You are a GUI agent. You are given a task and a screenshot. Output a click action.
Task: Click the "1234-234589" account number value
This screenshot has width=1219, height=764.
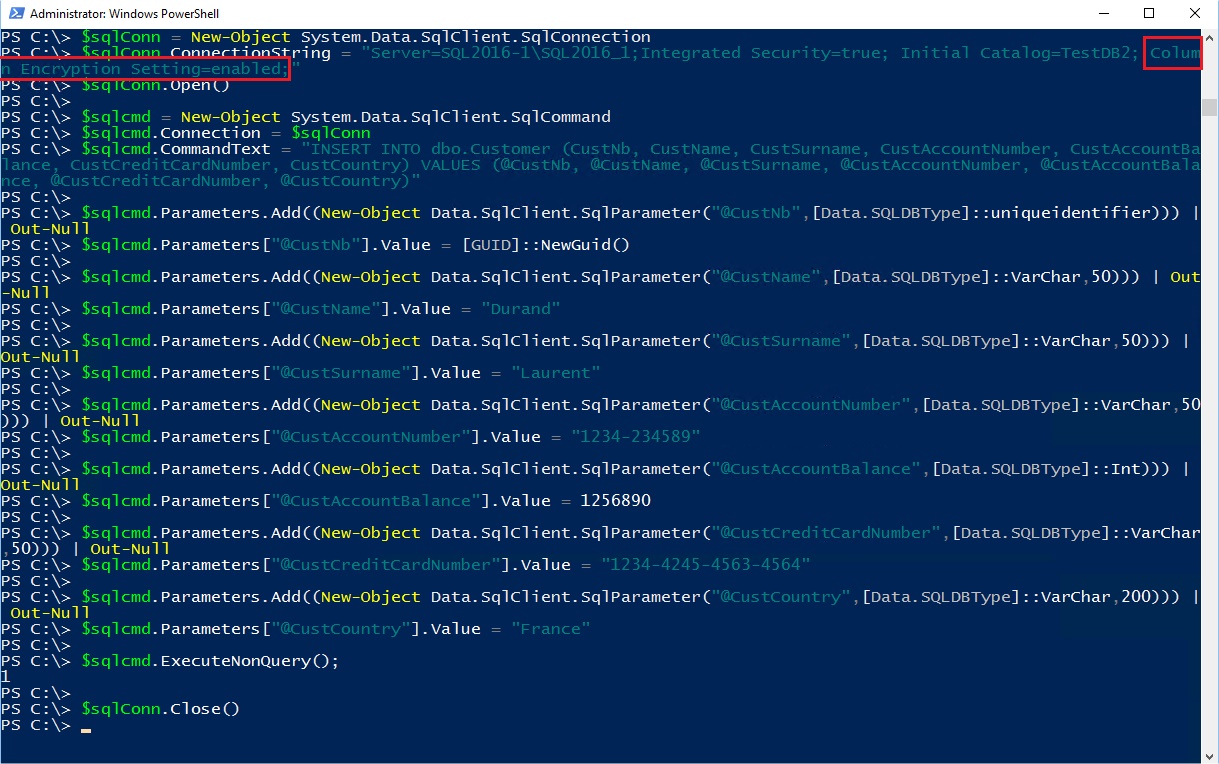[636, 437]
